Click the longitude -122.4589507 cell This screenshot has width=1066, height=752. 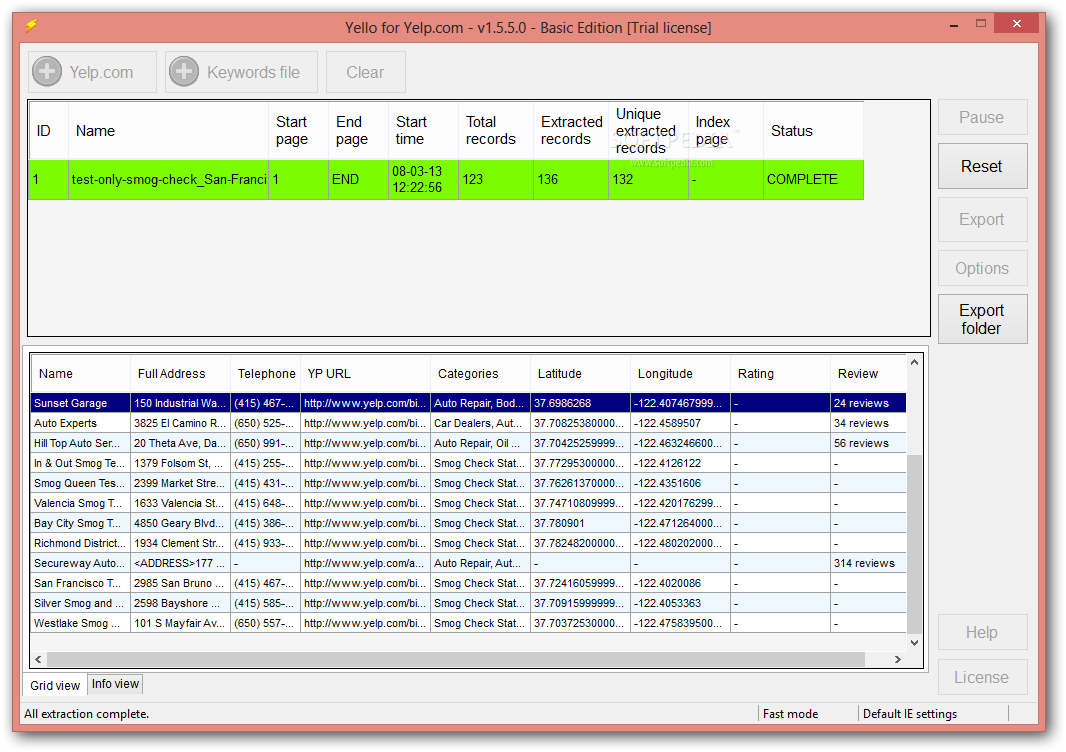pos(680,423)
